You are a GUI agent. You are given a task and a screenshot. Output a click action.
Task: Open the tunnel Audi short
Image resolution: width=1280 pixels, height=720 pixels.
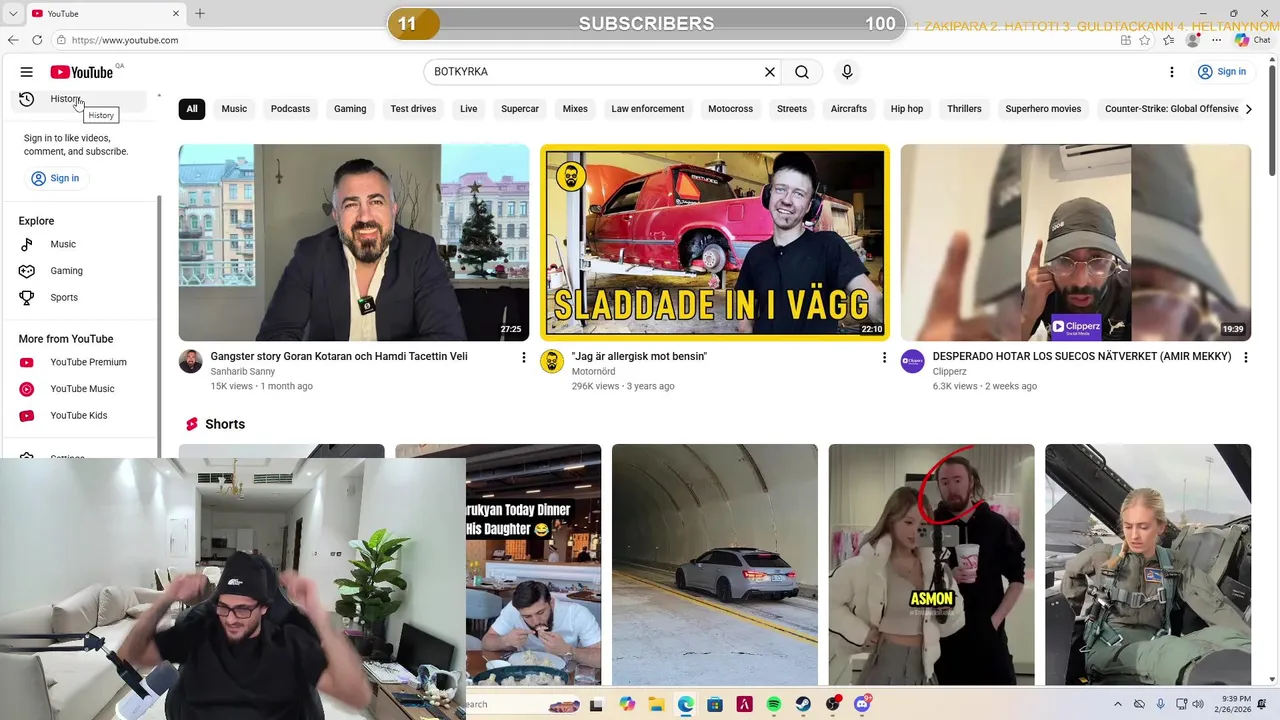[715, 565]
